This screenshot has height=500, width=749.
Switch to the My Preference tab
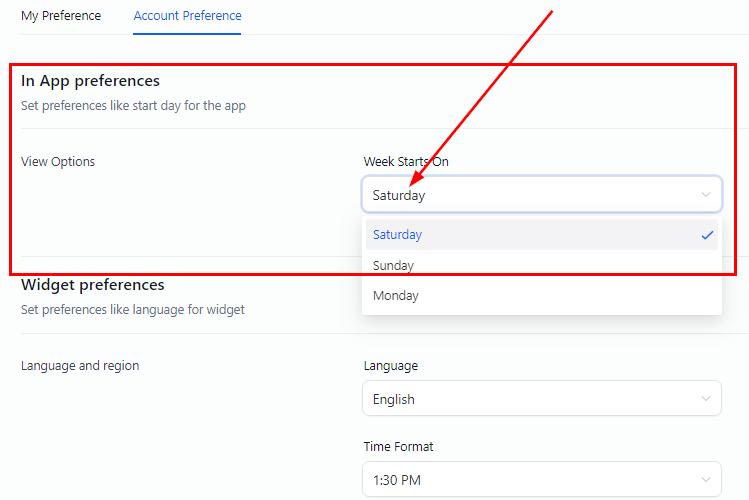(x=61, y=16)
